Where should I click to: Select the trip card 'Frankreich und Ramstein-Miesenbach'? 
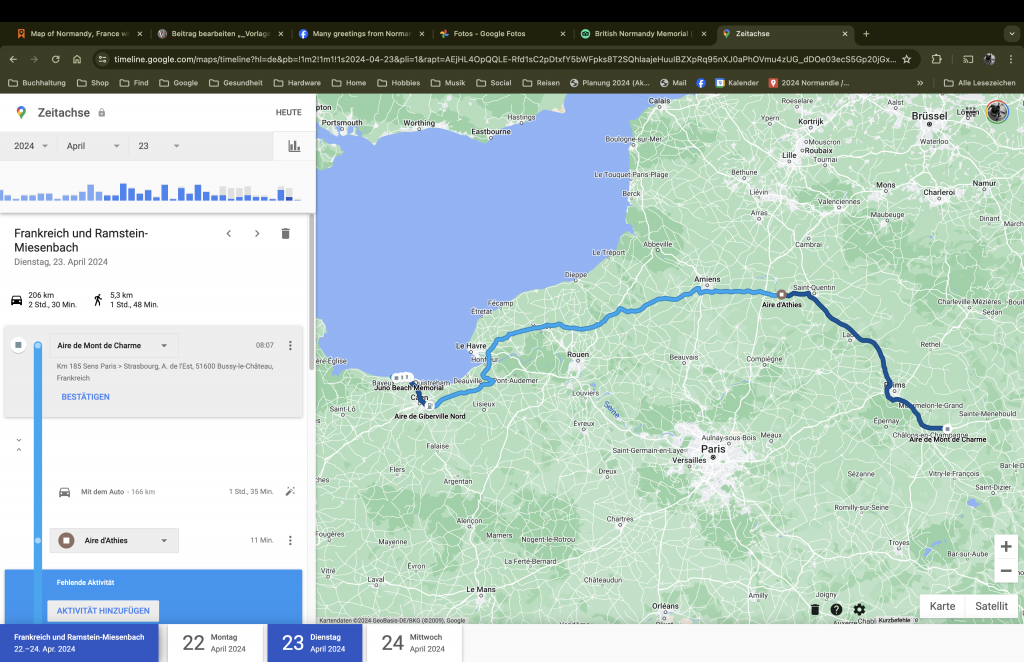(x=79, y=643)
